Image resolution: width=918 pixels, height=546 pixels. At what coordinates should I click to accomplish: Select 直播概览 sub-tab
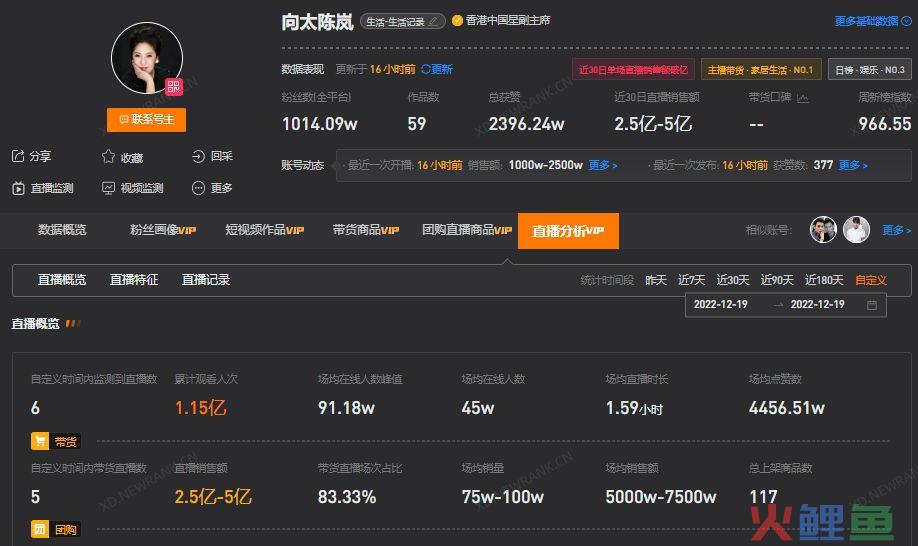coord(62,280)
